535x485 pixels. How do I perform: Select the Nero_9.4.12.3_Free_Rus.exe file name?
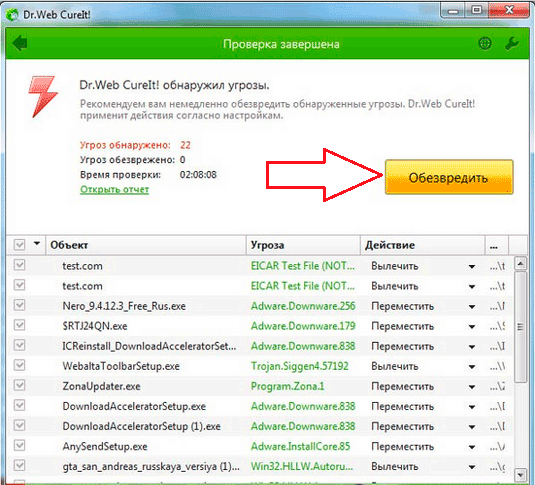click(124, 306)
